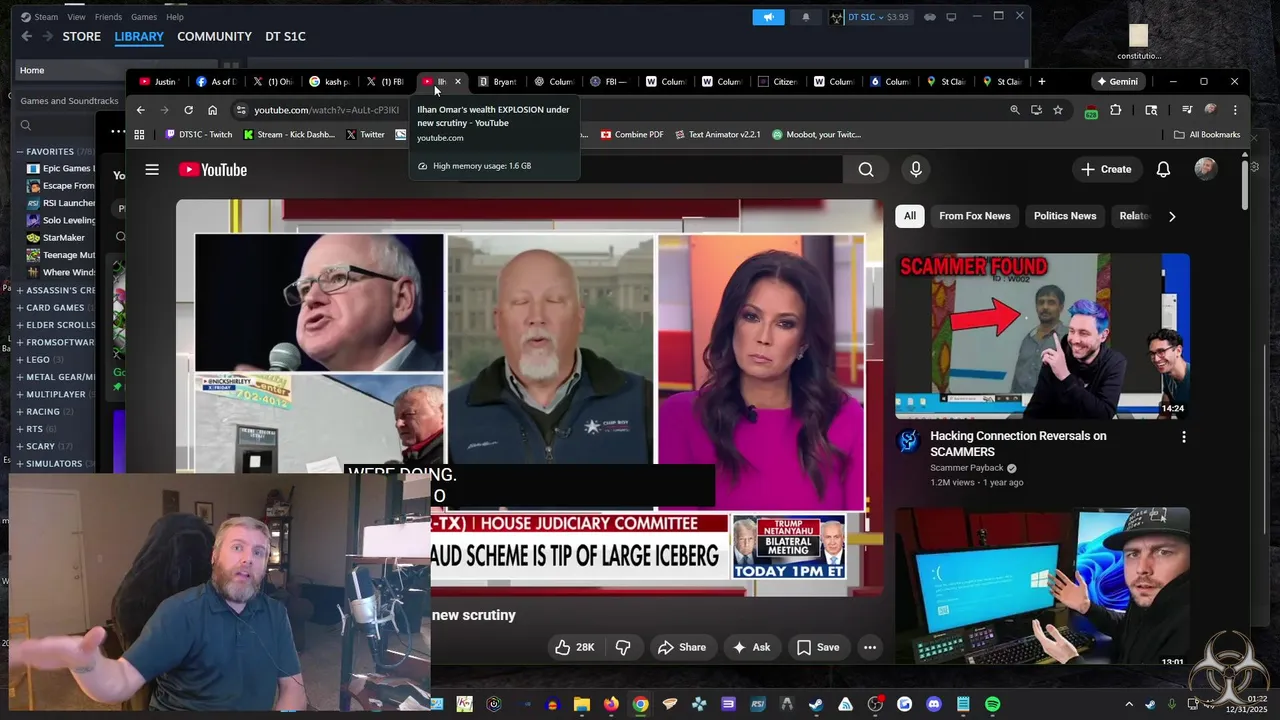Open options menu for Hacking Connection Reversals video
Screen dimensions: 1280x720
(1184, 437)
